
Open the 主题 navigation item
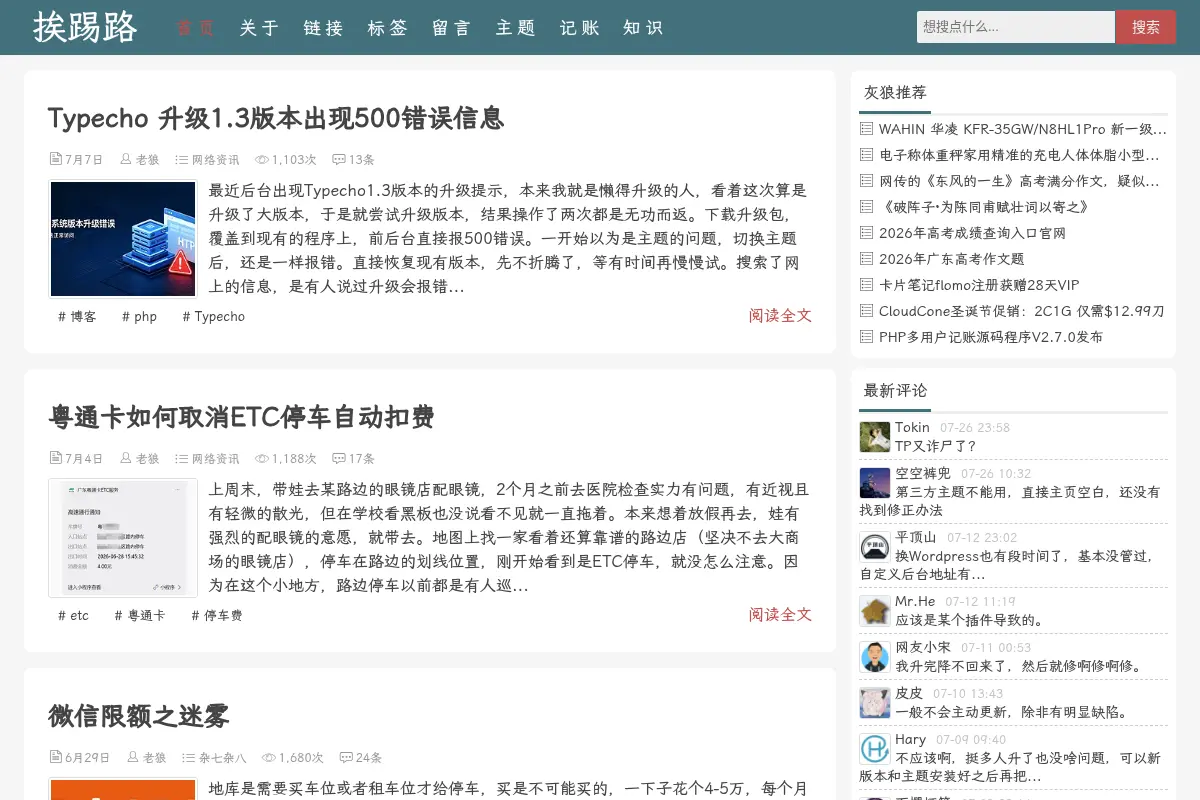coord(515,28)
